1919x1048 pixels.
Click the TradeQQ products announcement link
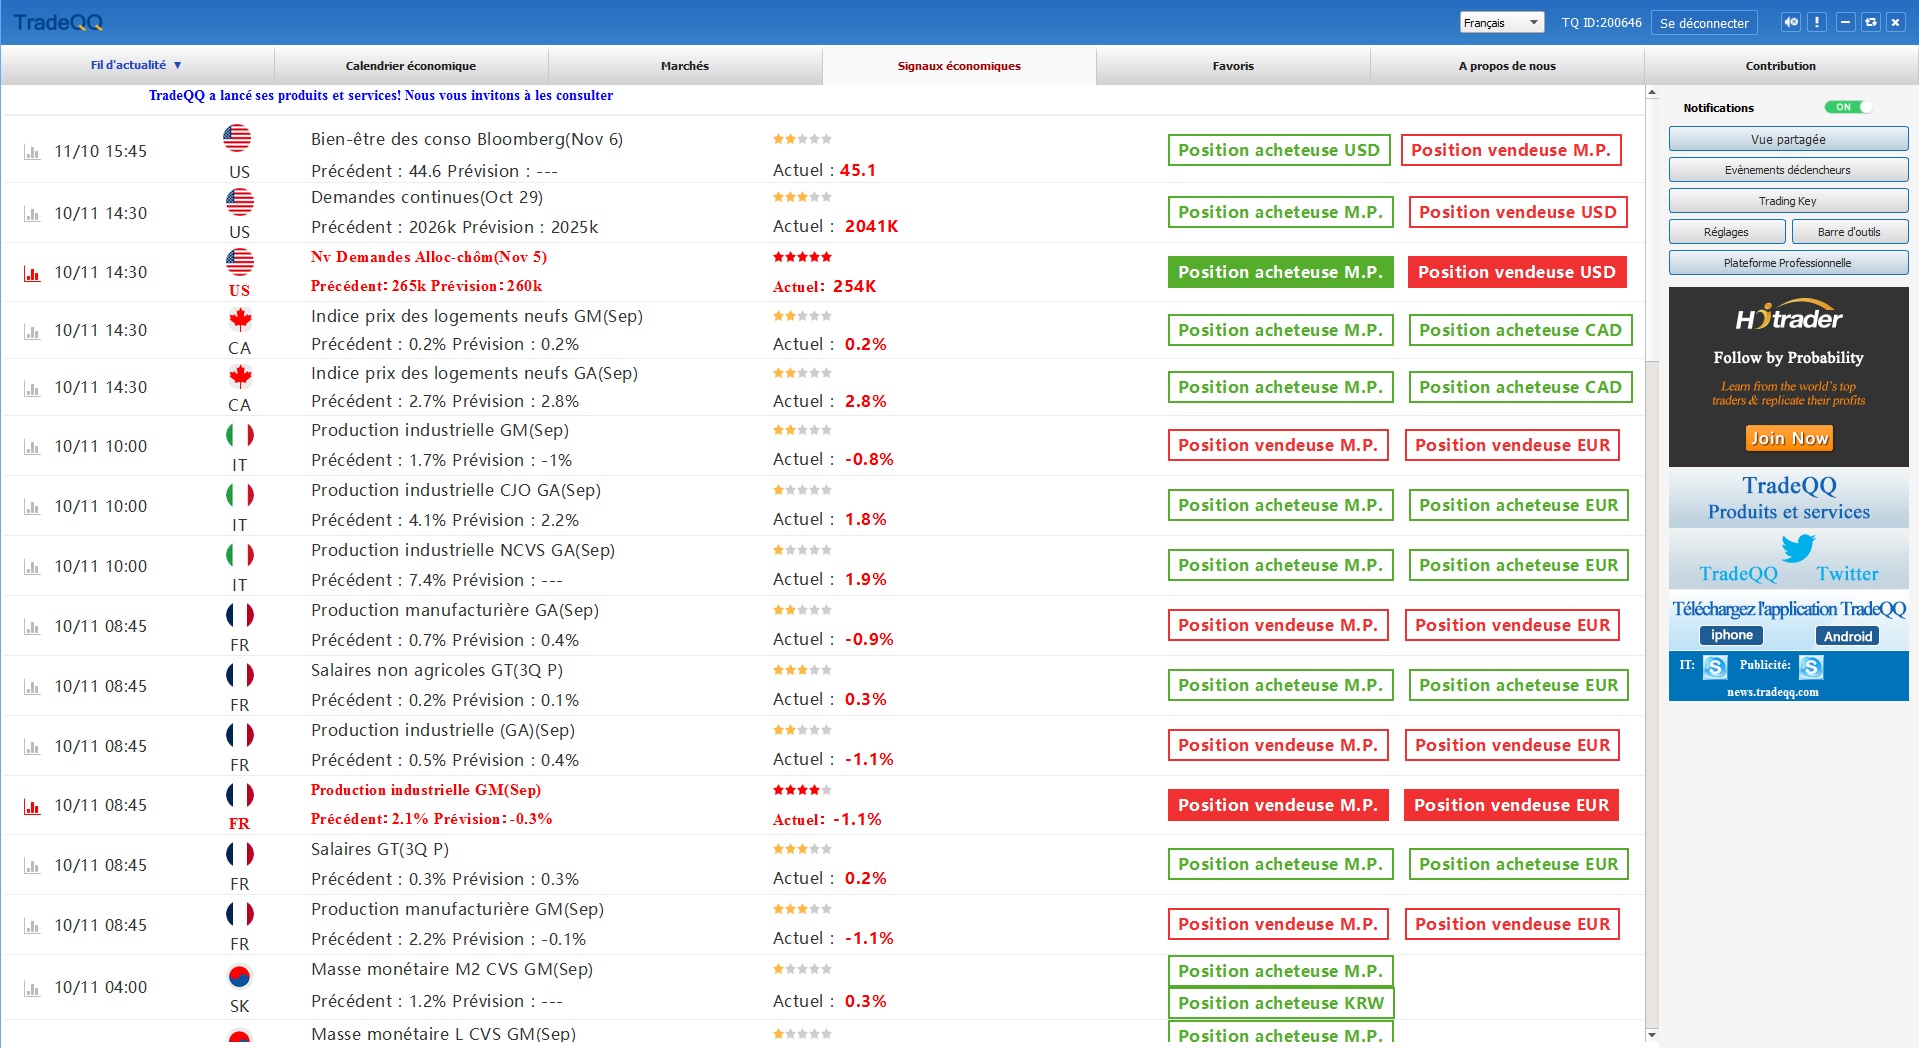pyautogui.click(x=380, y=96)
